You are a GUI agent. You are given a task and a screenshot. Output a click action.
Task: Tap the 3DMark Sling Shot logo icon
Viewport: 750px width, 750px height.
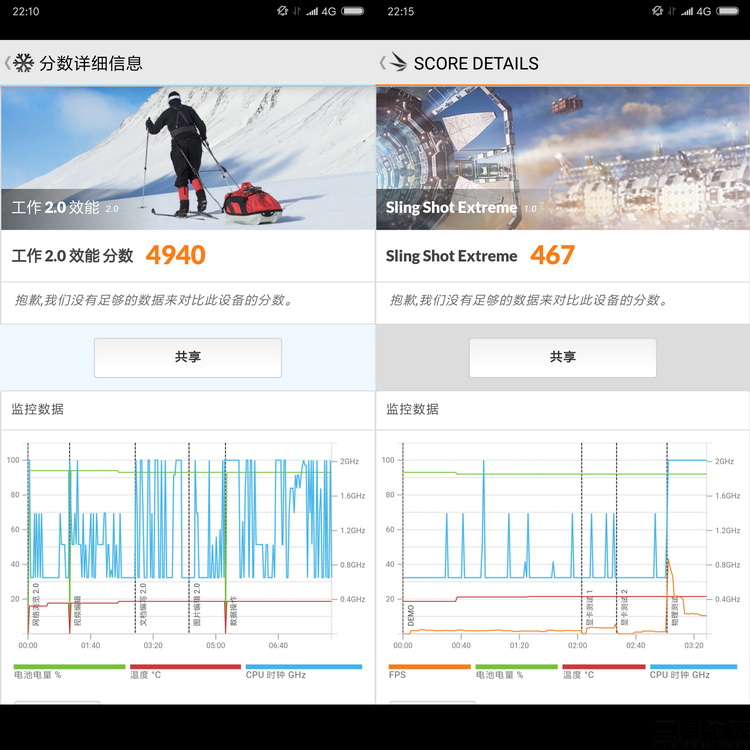coord(397,63)
